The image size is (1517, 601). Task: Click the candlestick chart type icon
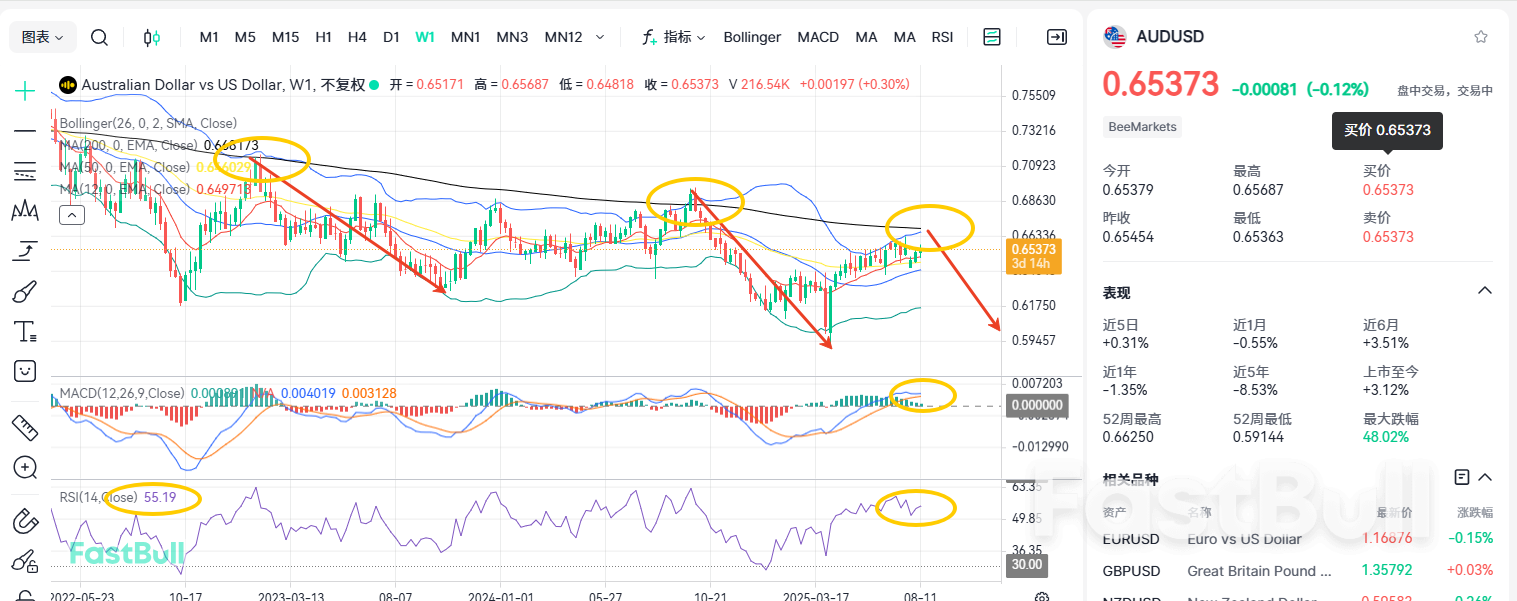point(151,37)
